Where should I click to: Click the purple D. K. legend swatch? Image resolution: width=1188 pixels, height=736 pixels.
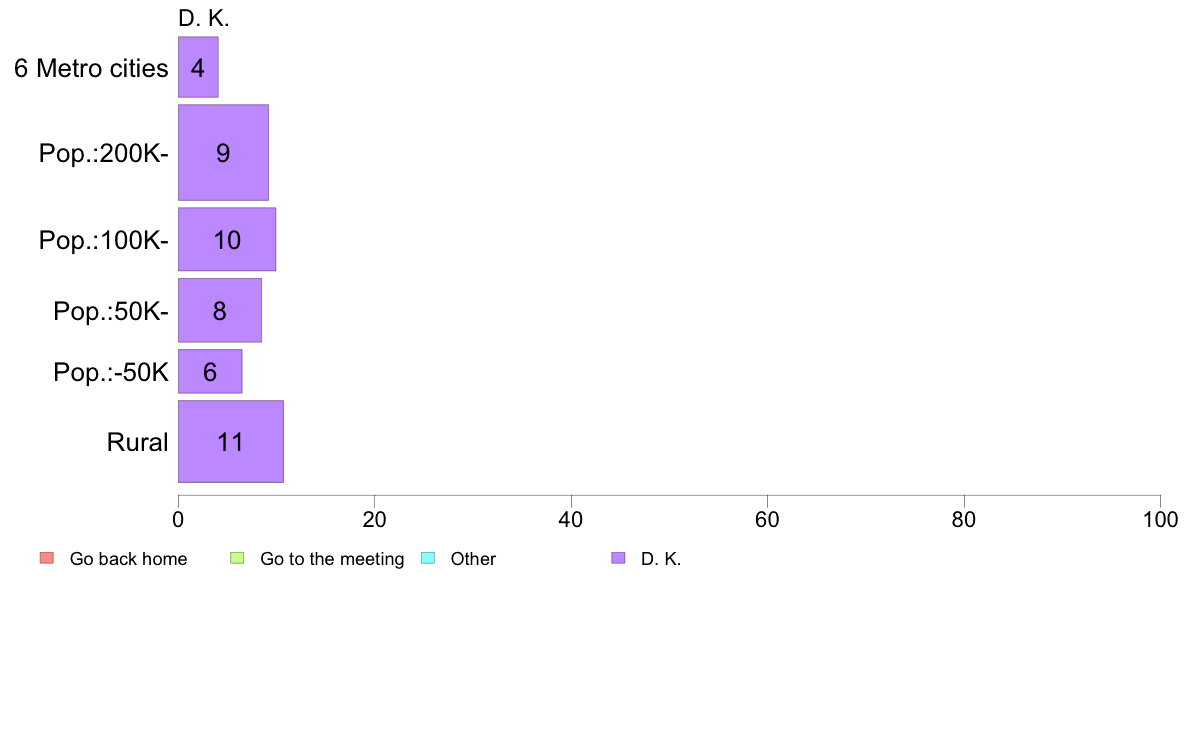tap(618, 559)
